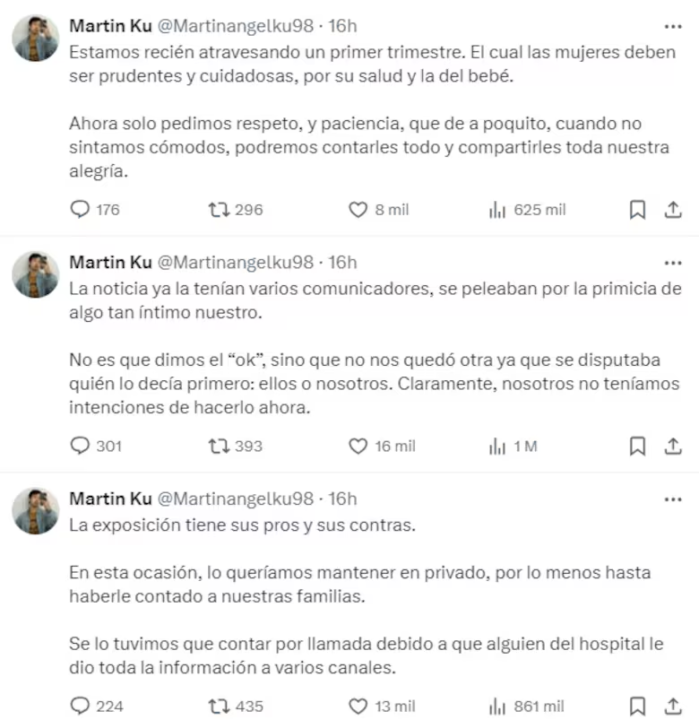Open Martin Ku avatar on the third tweet
Screen dimensions: 699x720
coord(35,511)
